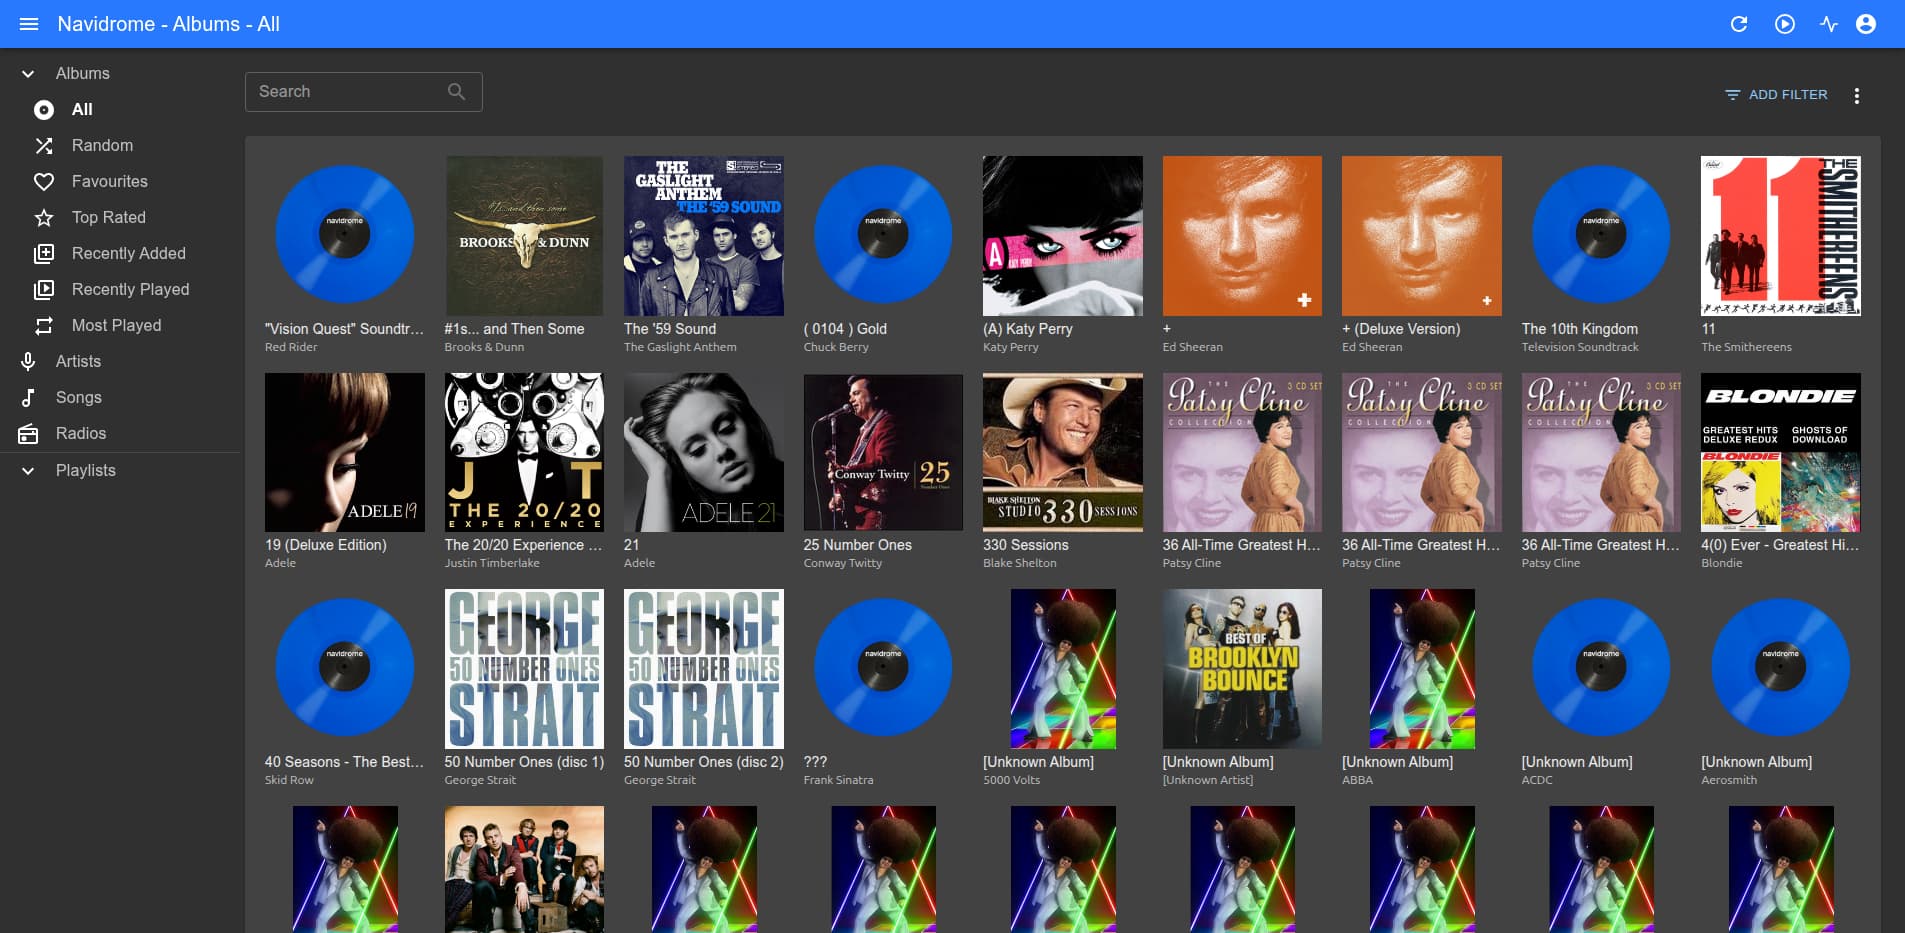Click the "( 0104 ) Gold" album title
The image size is (1905, 933).
[845, 329]
